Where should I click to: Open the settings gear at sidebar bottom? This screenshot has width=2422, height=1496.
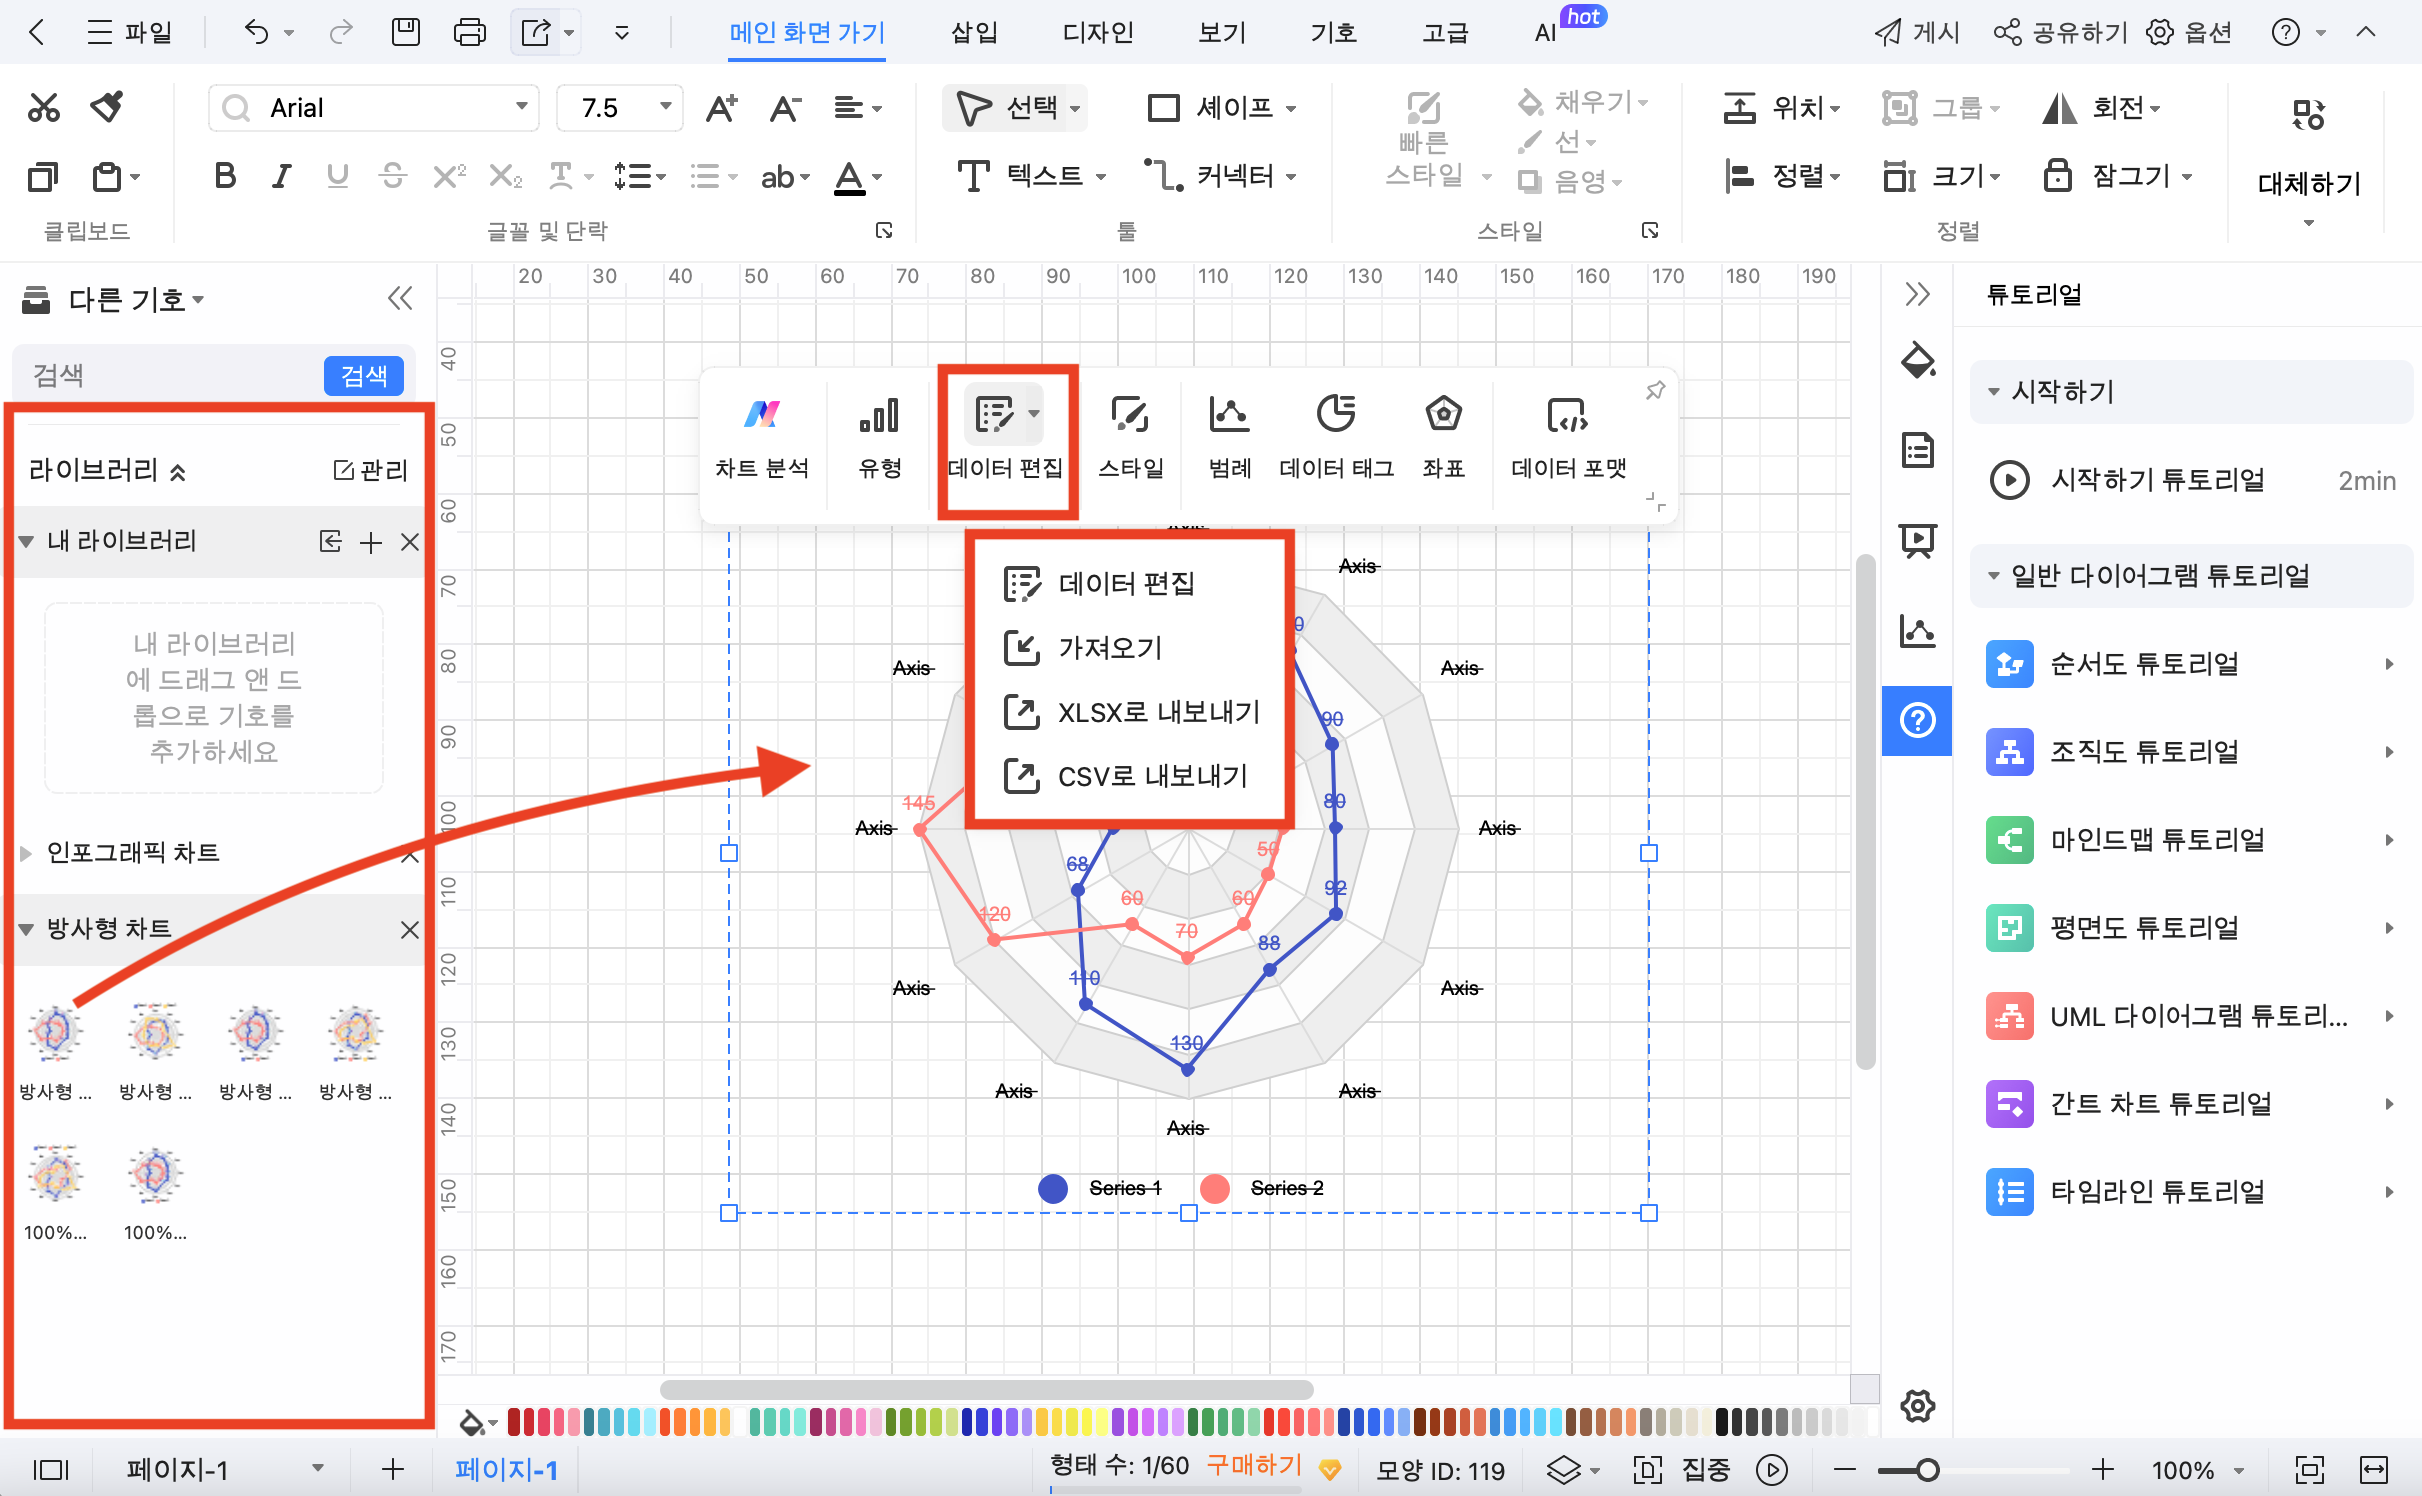[1917, 1406]
